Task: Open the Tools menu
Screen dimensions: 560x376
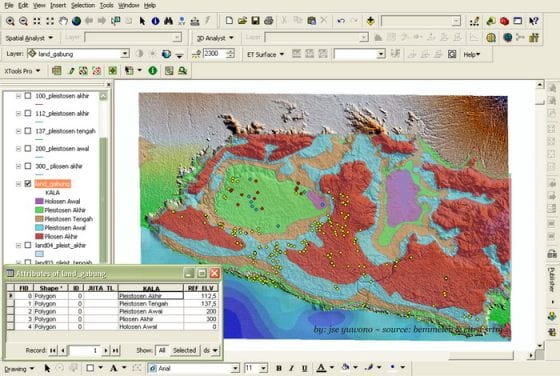Action: click(x=106, y=5)
